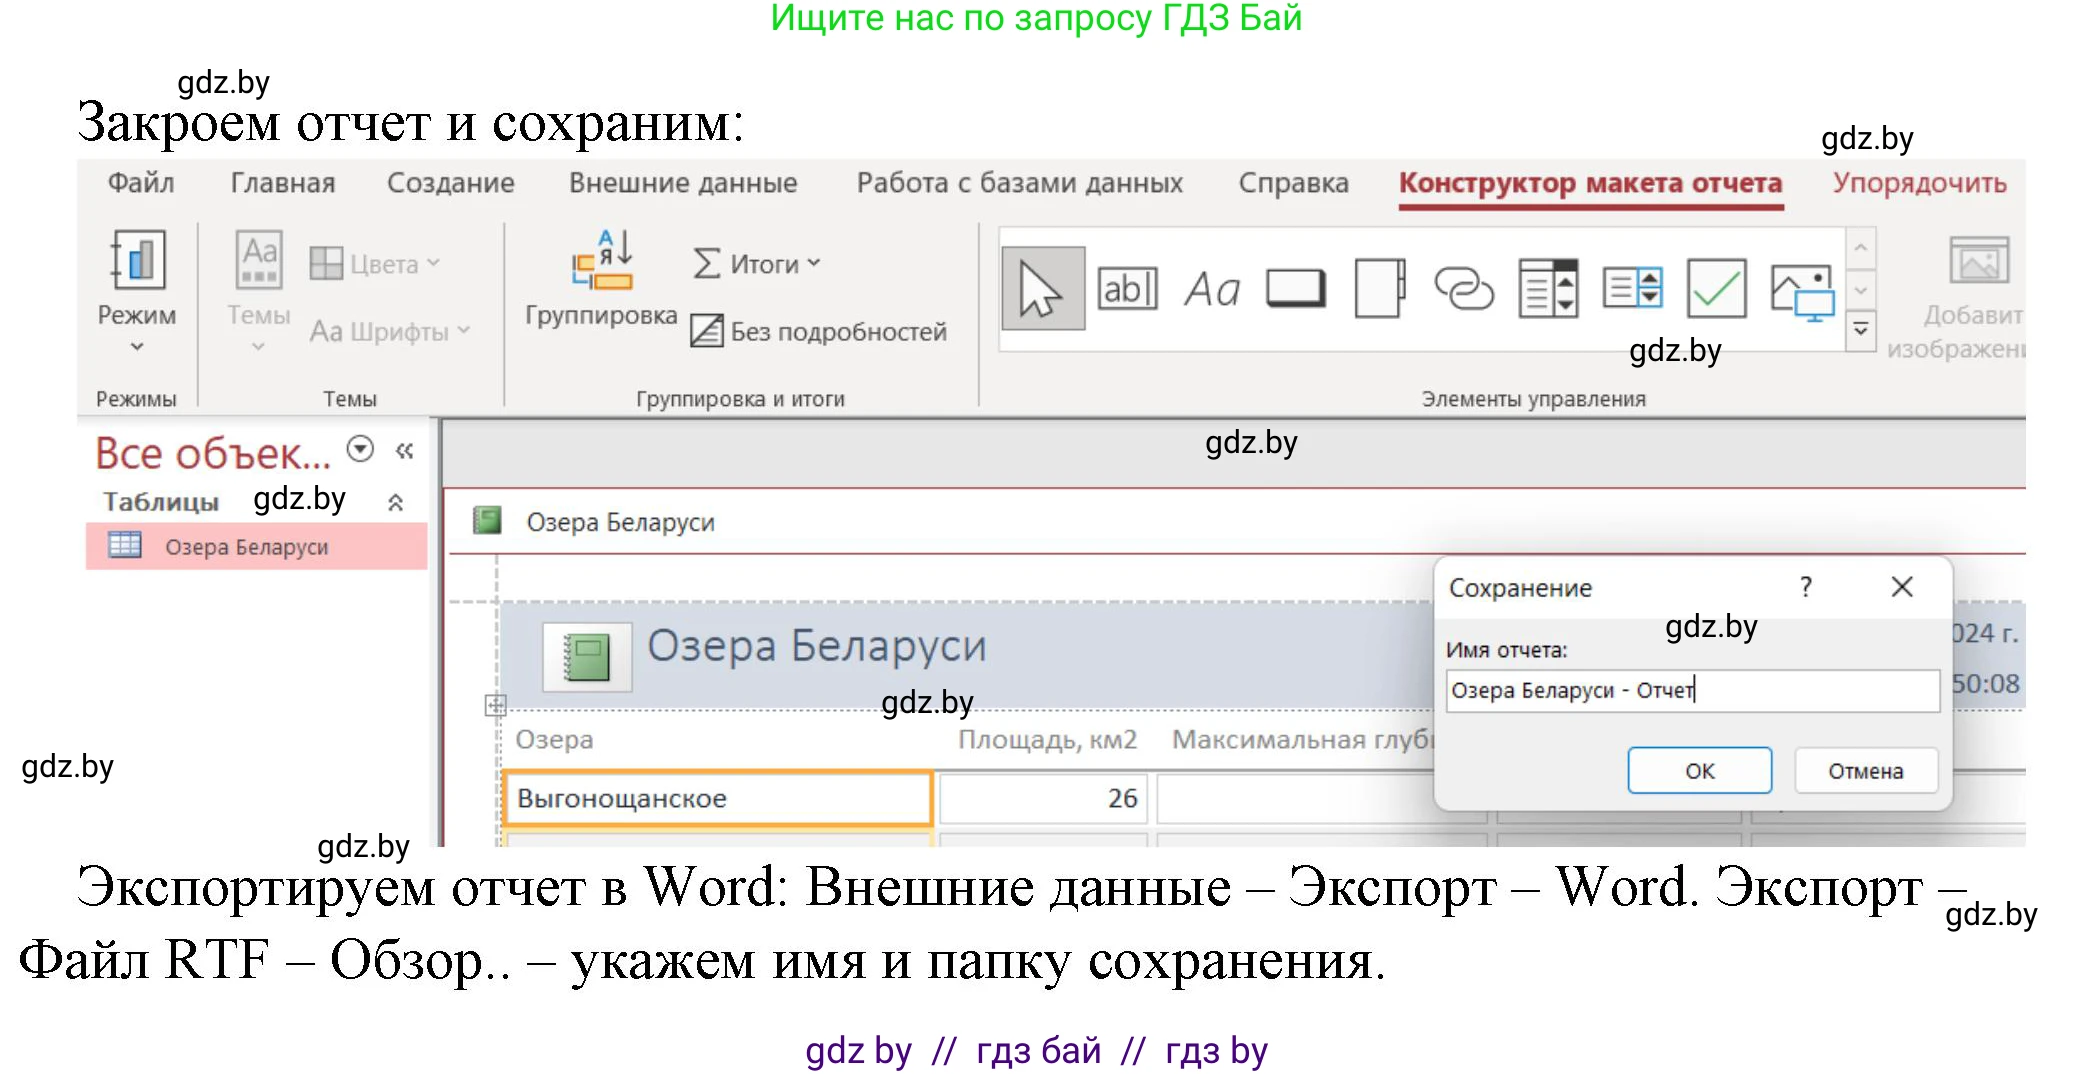Select the text box control (ab|)

tap(1128, 289)
